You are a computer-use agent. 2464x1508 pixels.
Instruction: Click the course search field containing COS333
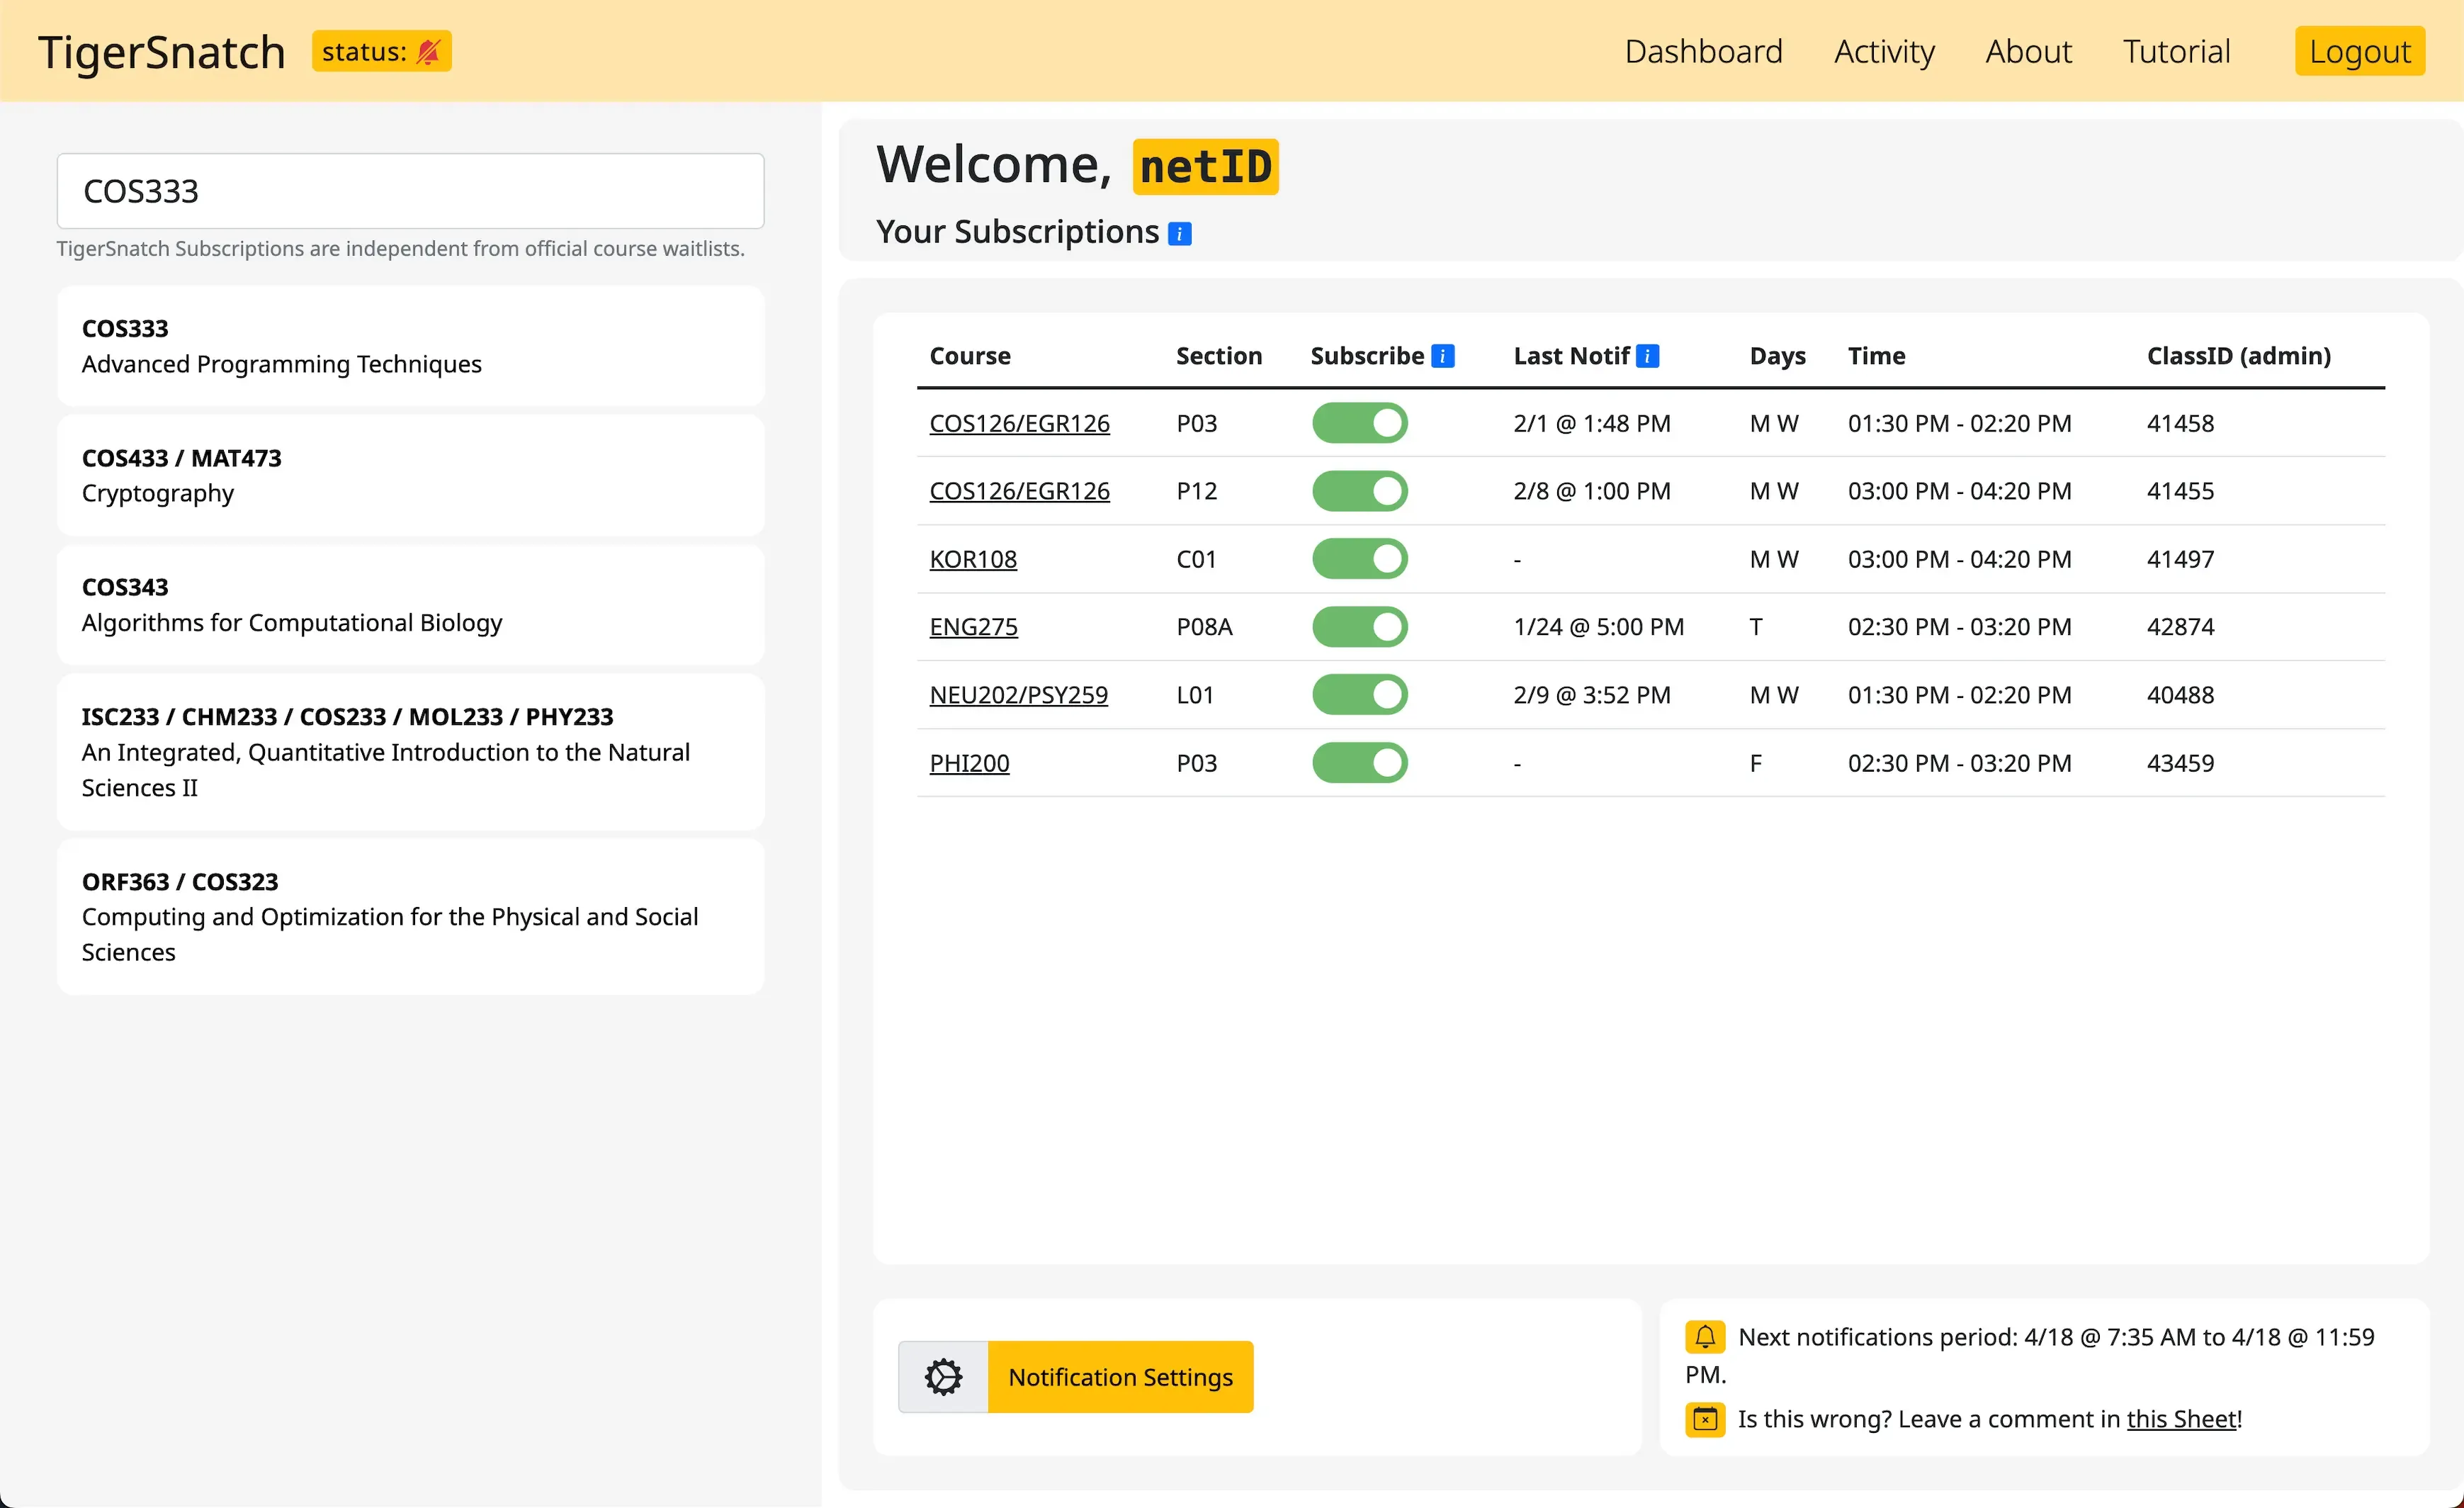pyautogui.click(x=410, y=191)
